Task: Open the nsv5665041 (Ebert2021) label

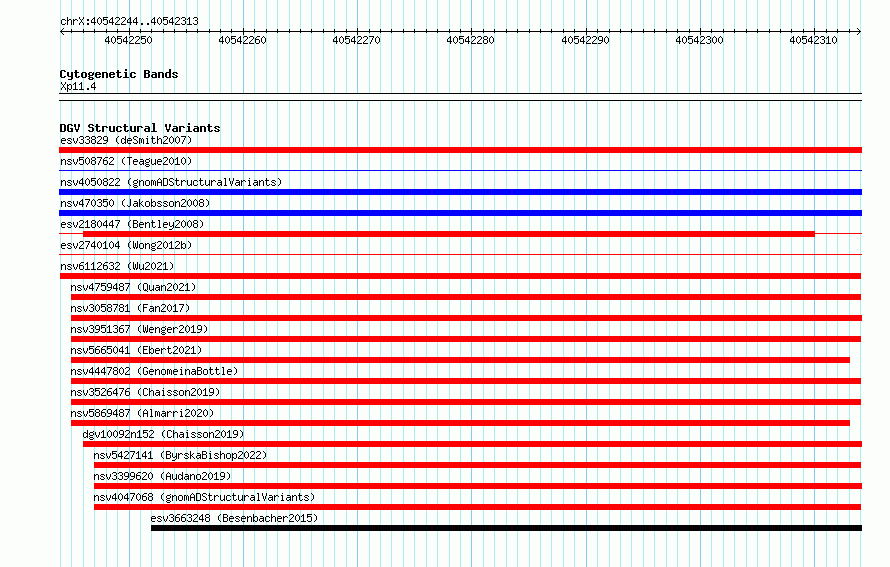Action: [x=136, y=350]
